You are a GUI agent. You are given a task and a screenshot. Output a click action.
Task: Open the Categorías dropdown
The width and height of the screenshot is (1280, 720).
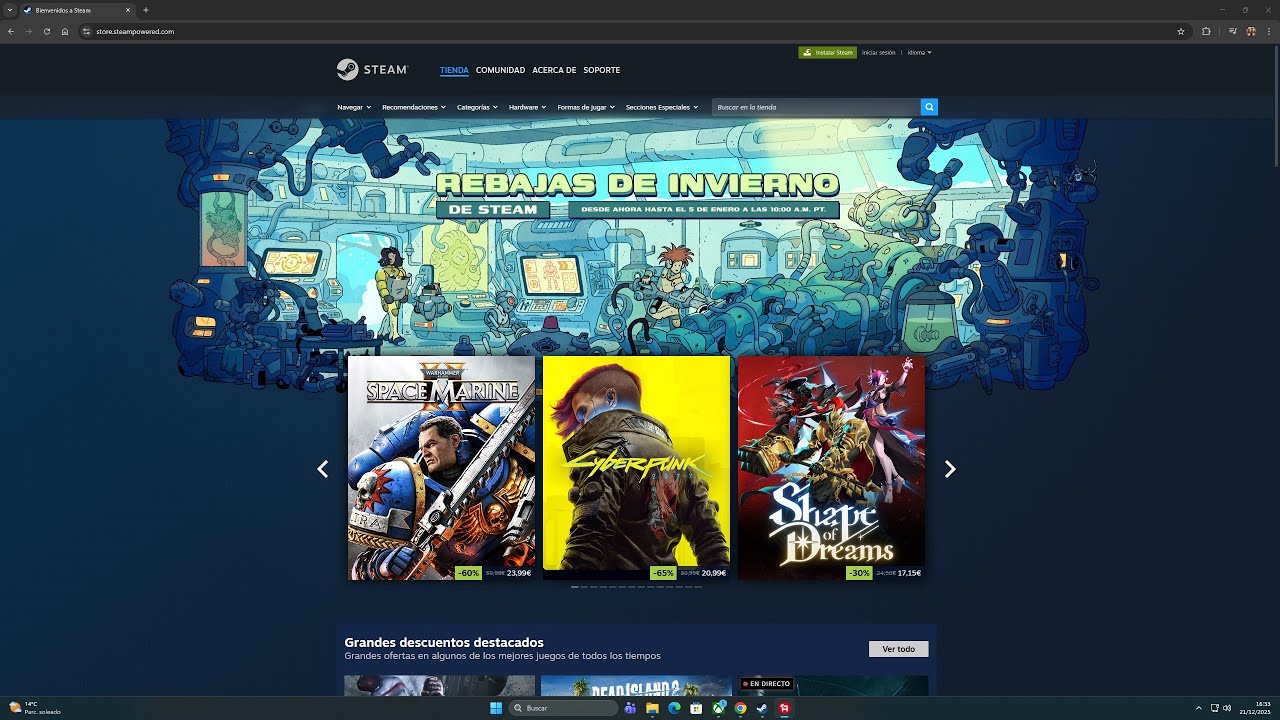pos(477,107)
